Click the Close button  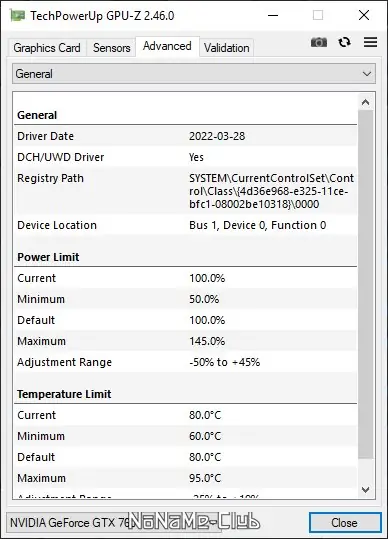[345, 522]
